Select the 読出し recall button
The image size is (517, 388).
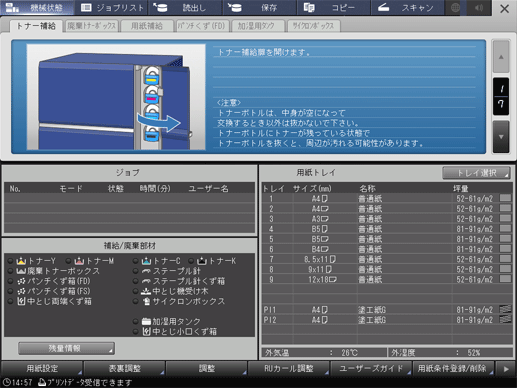pos(185,7)
